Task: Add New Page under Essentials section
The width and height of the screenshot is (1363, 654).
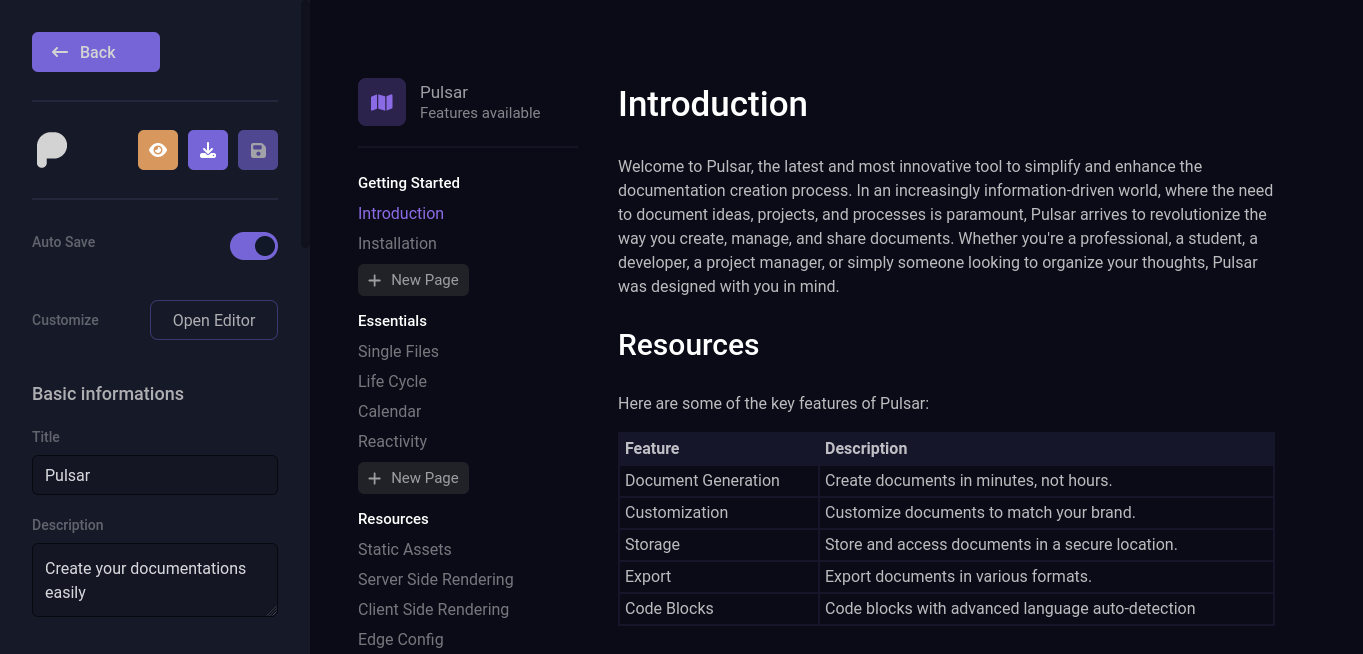Action: tap(413, 478)
